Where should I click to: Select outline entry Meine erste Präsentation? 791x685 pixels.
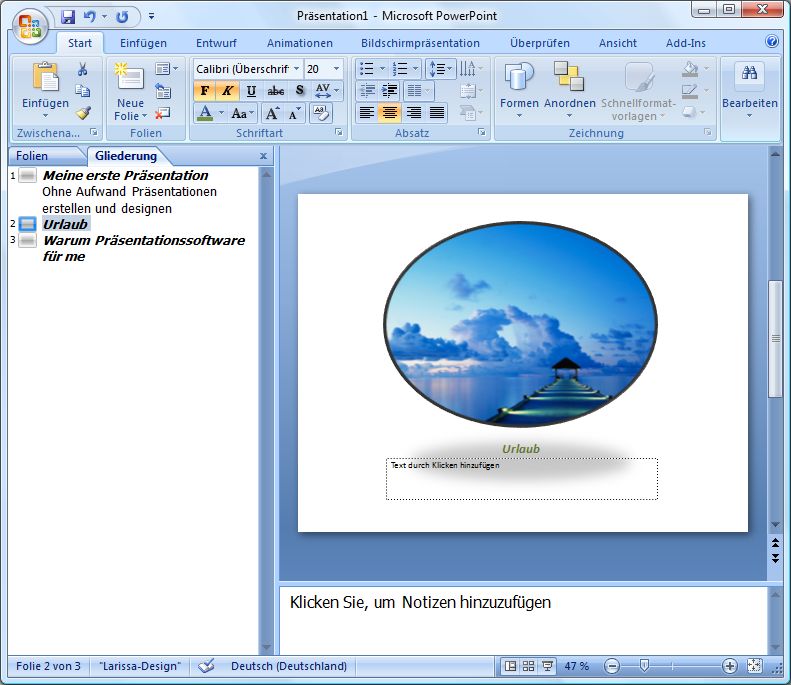click(125, 176)
